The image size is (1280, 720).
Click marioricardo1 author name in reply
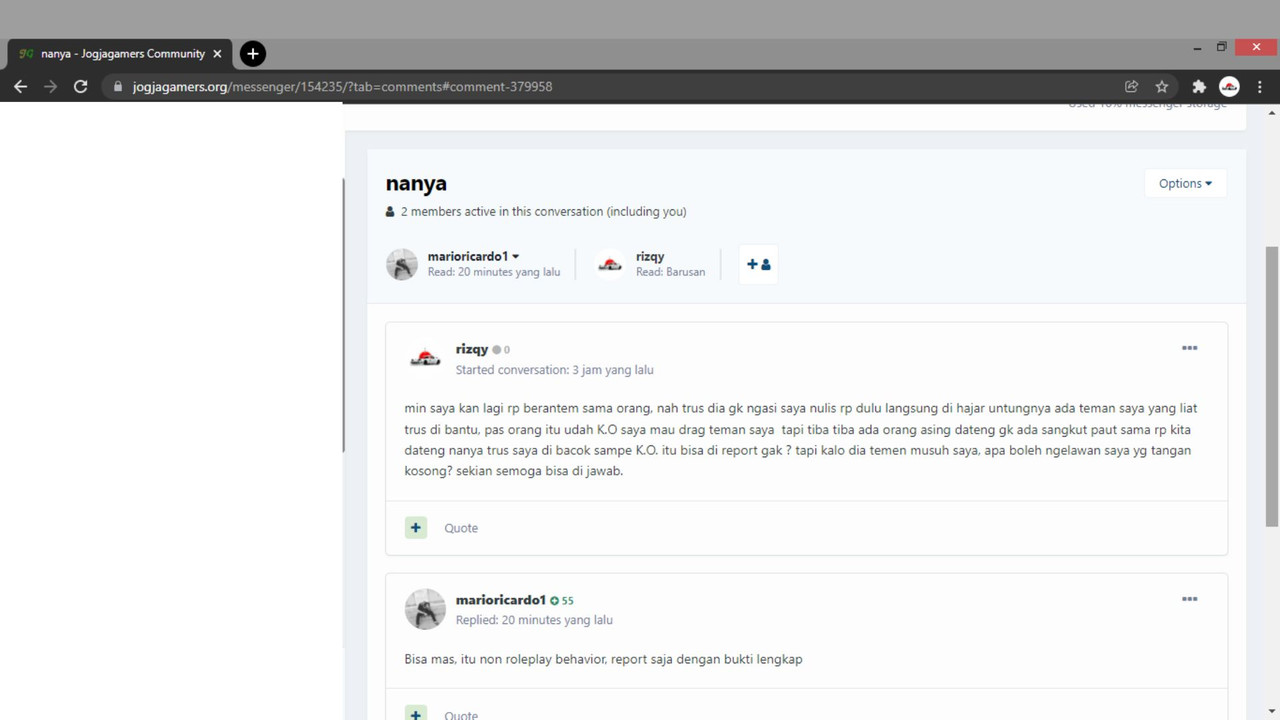click(x=501, y=600)
